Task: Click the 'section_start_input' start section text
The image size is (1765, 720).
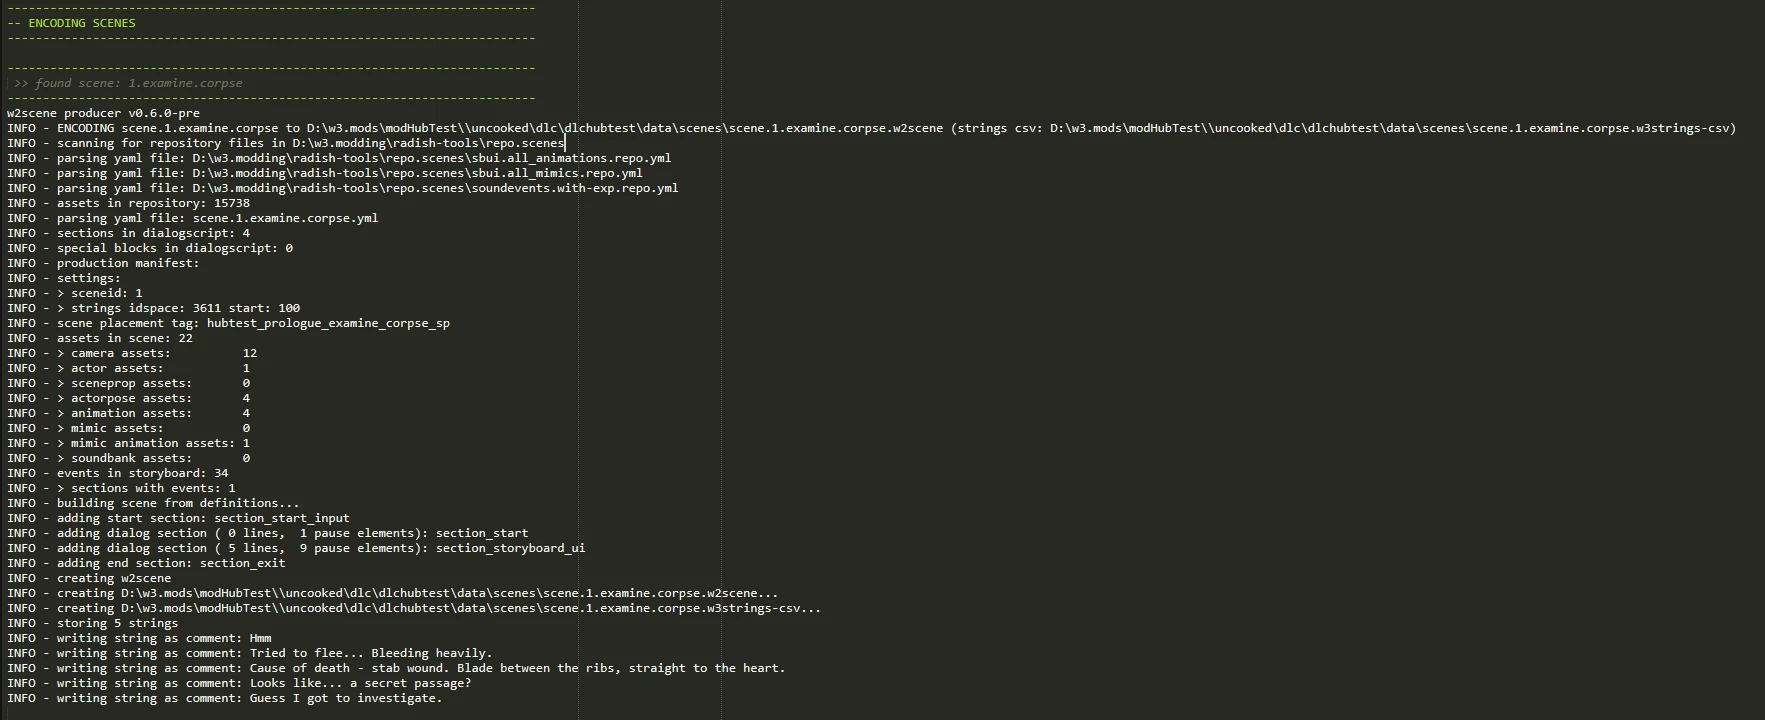Action: (282, 518)
